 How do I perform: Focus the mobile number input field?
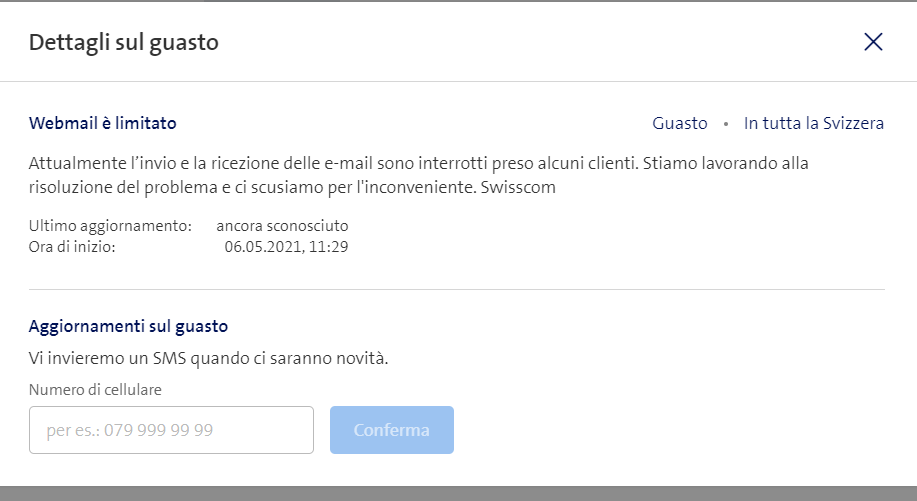[171, 430]
